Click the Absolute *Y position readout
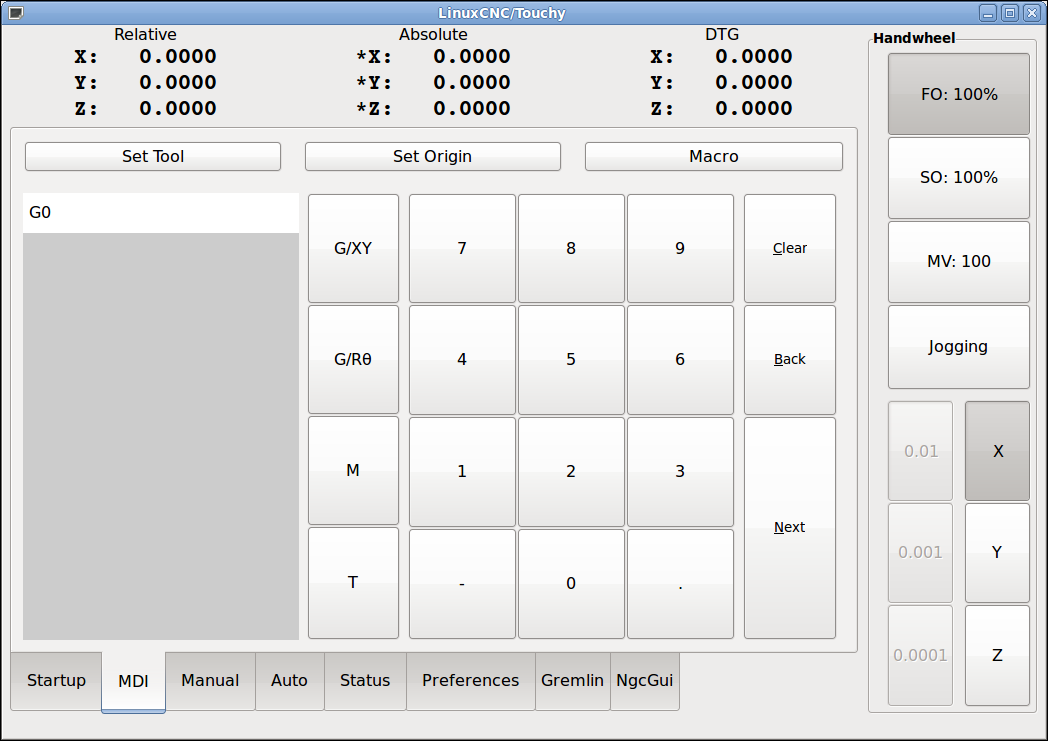The height and width of the screenshot is (741, 1048). point(433,83)
